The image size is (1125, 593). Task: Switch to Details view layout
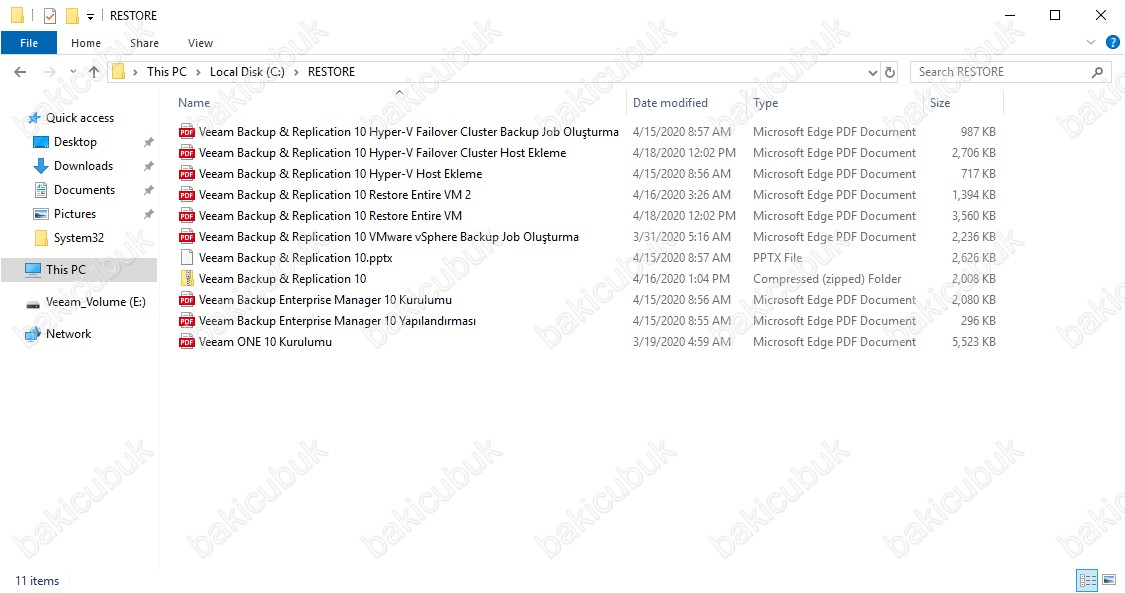tap(1088, 579)
